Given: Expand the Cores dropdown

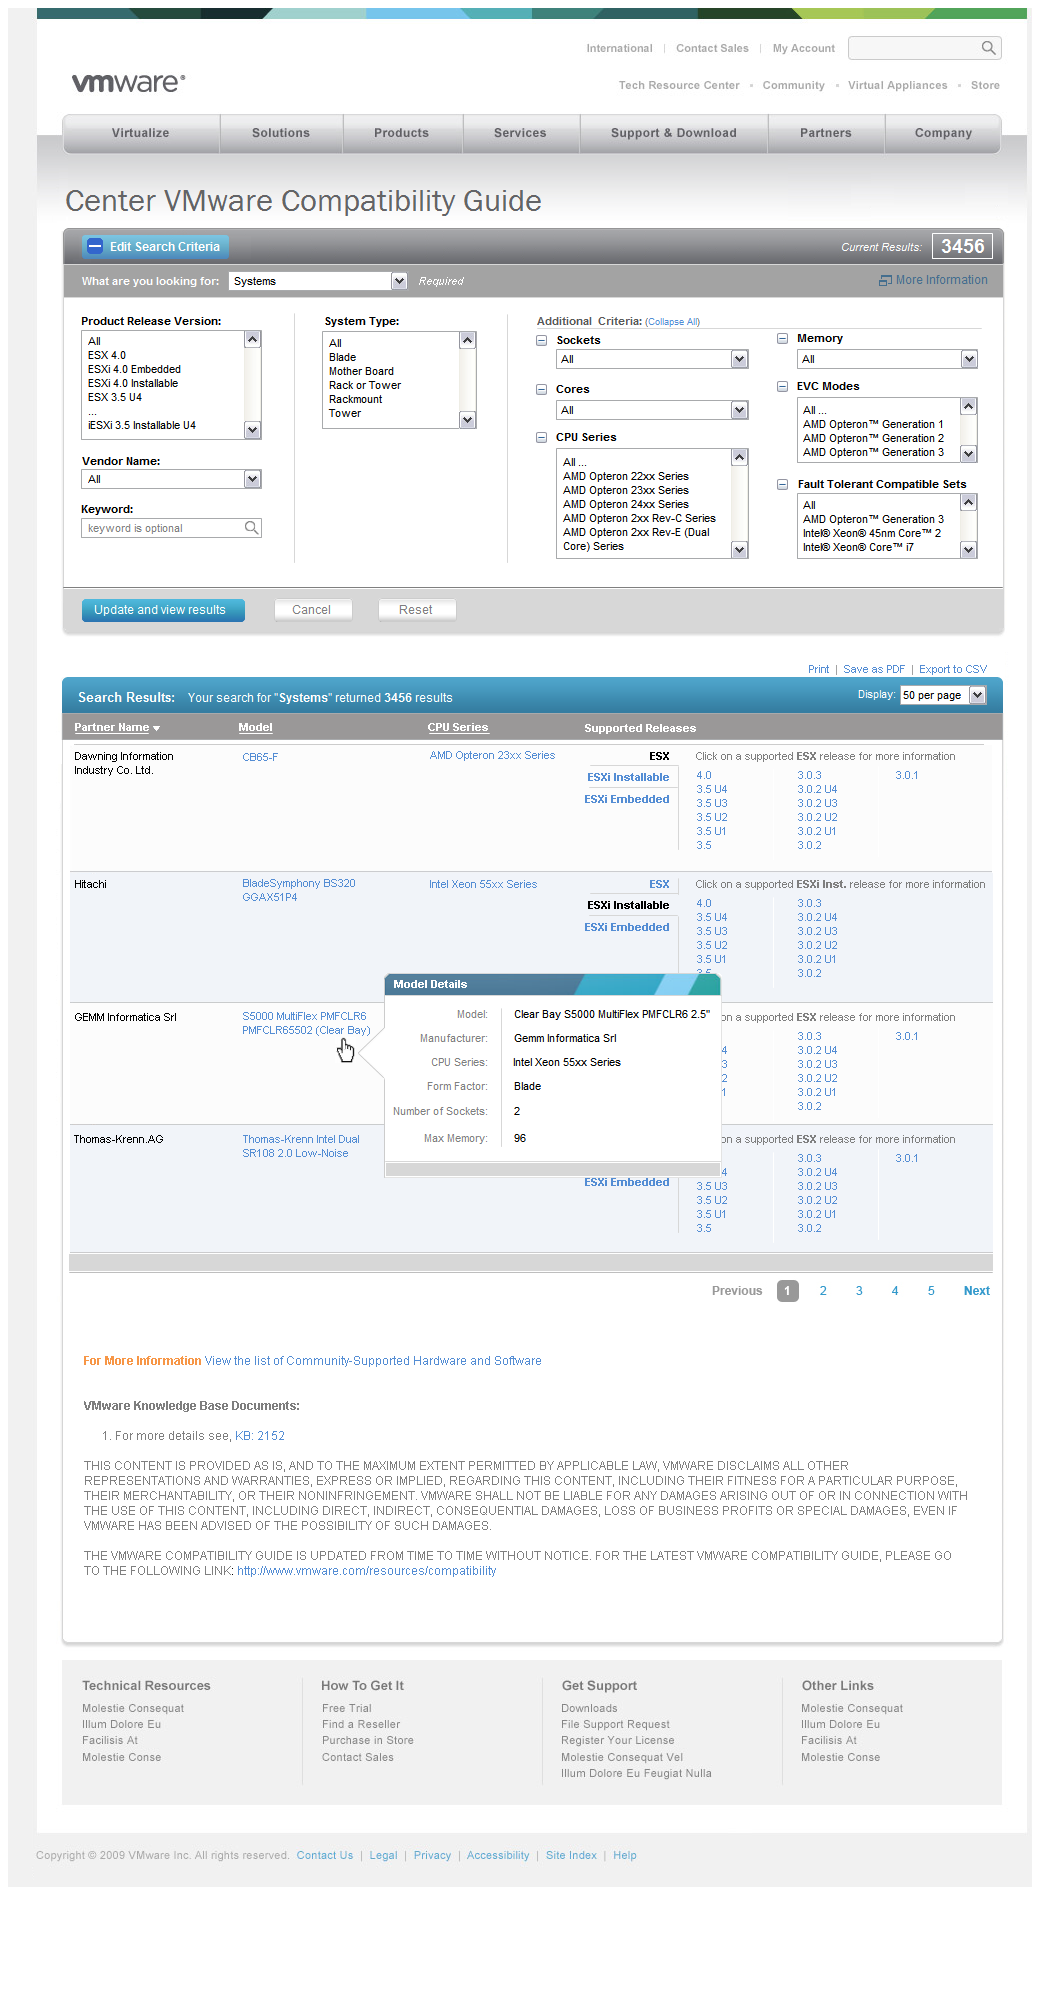Looking at the screenshot, I should [739, 410].
